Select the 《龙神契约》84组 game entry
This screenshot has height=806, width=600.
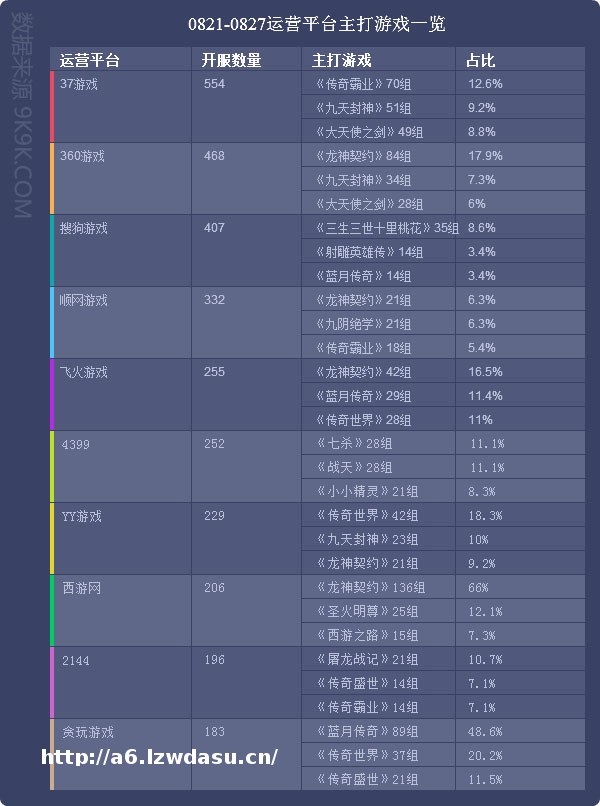point(362,156)
